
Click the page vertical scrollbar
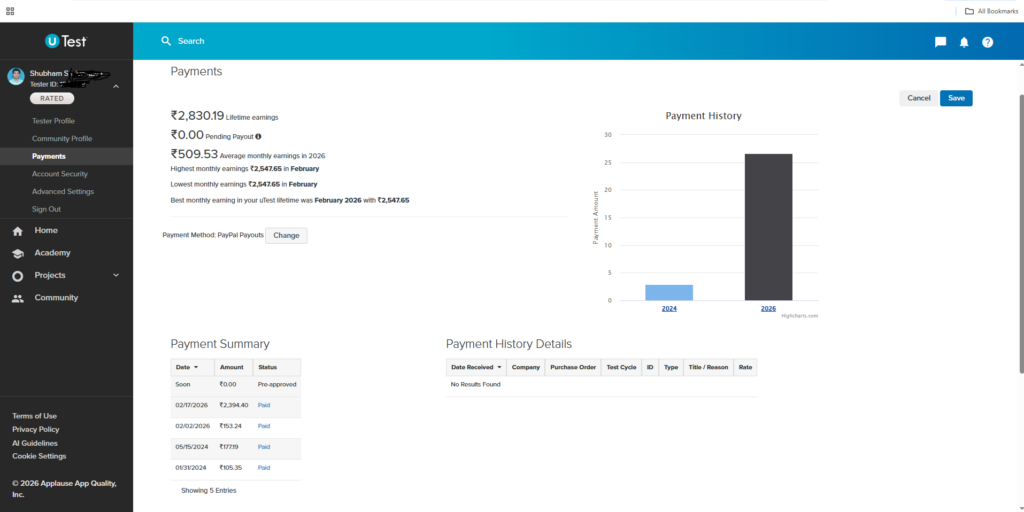click(x=1021, y=234)
